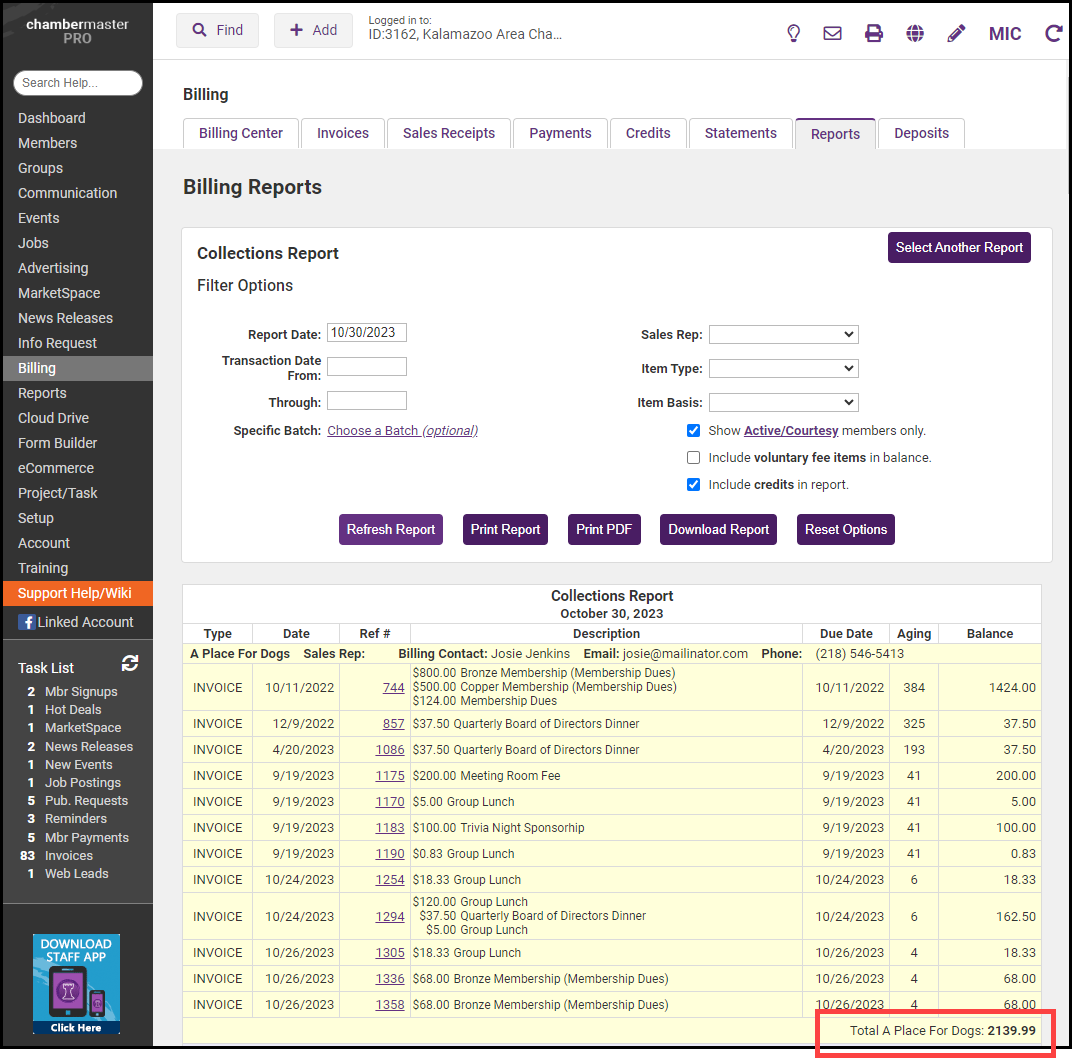Viewport: 1072px width, 1058px height.
Task: Open the Item Basis dropdown
Action: pos(783,403)
